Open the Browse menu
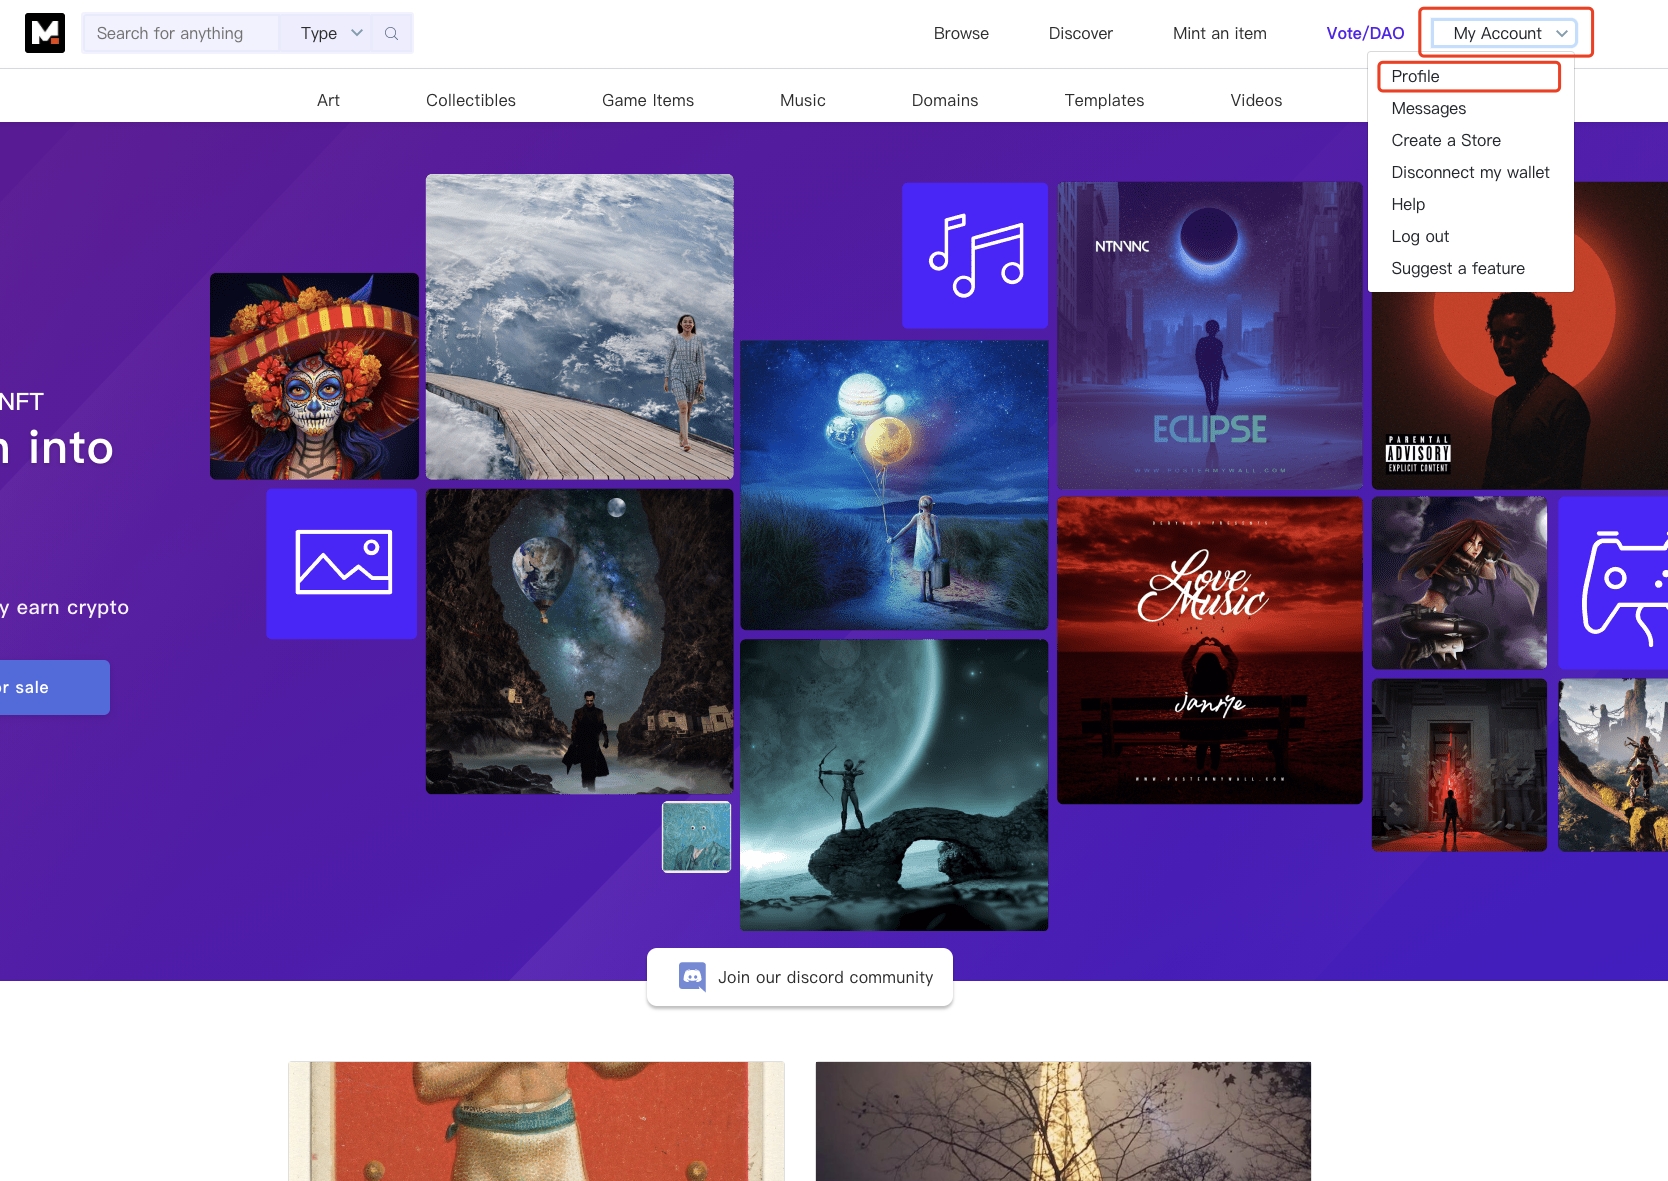This screenshot has width=1668, height=1181. (x=961, y=33)
